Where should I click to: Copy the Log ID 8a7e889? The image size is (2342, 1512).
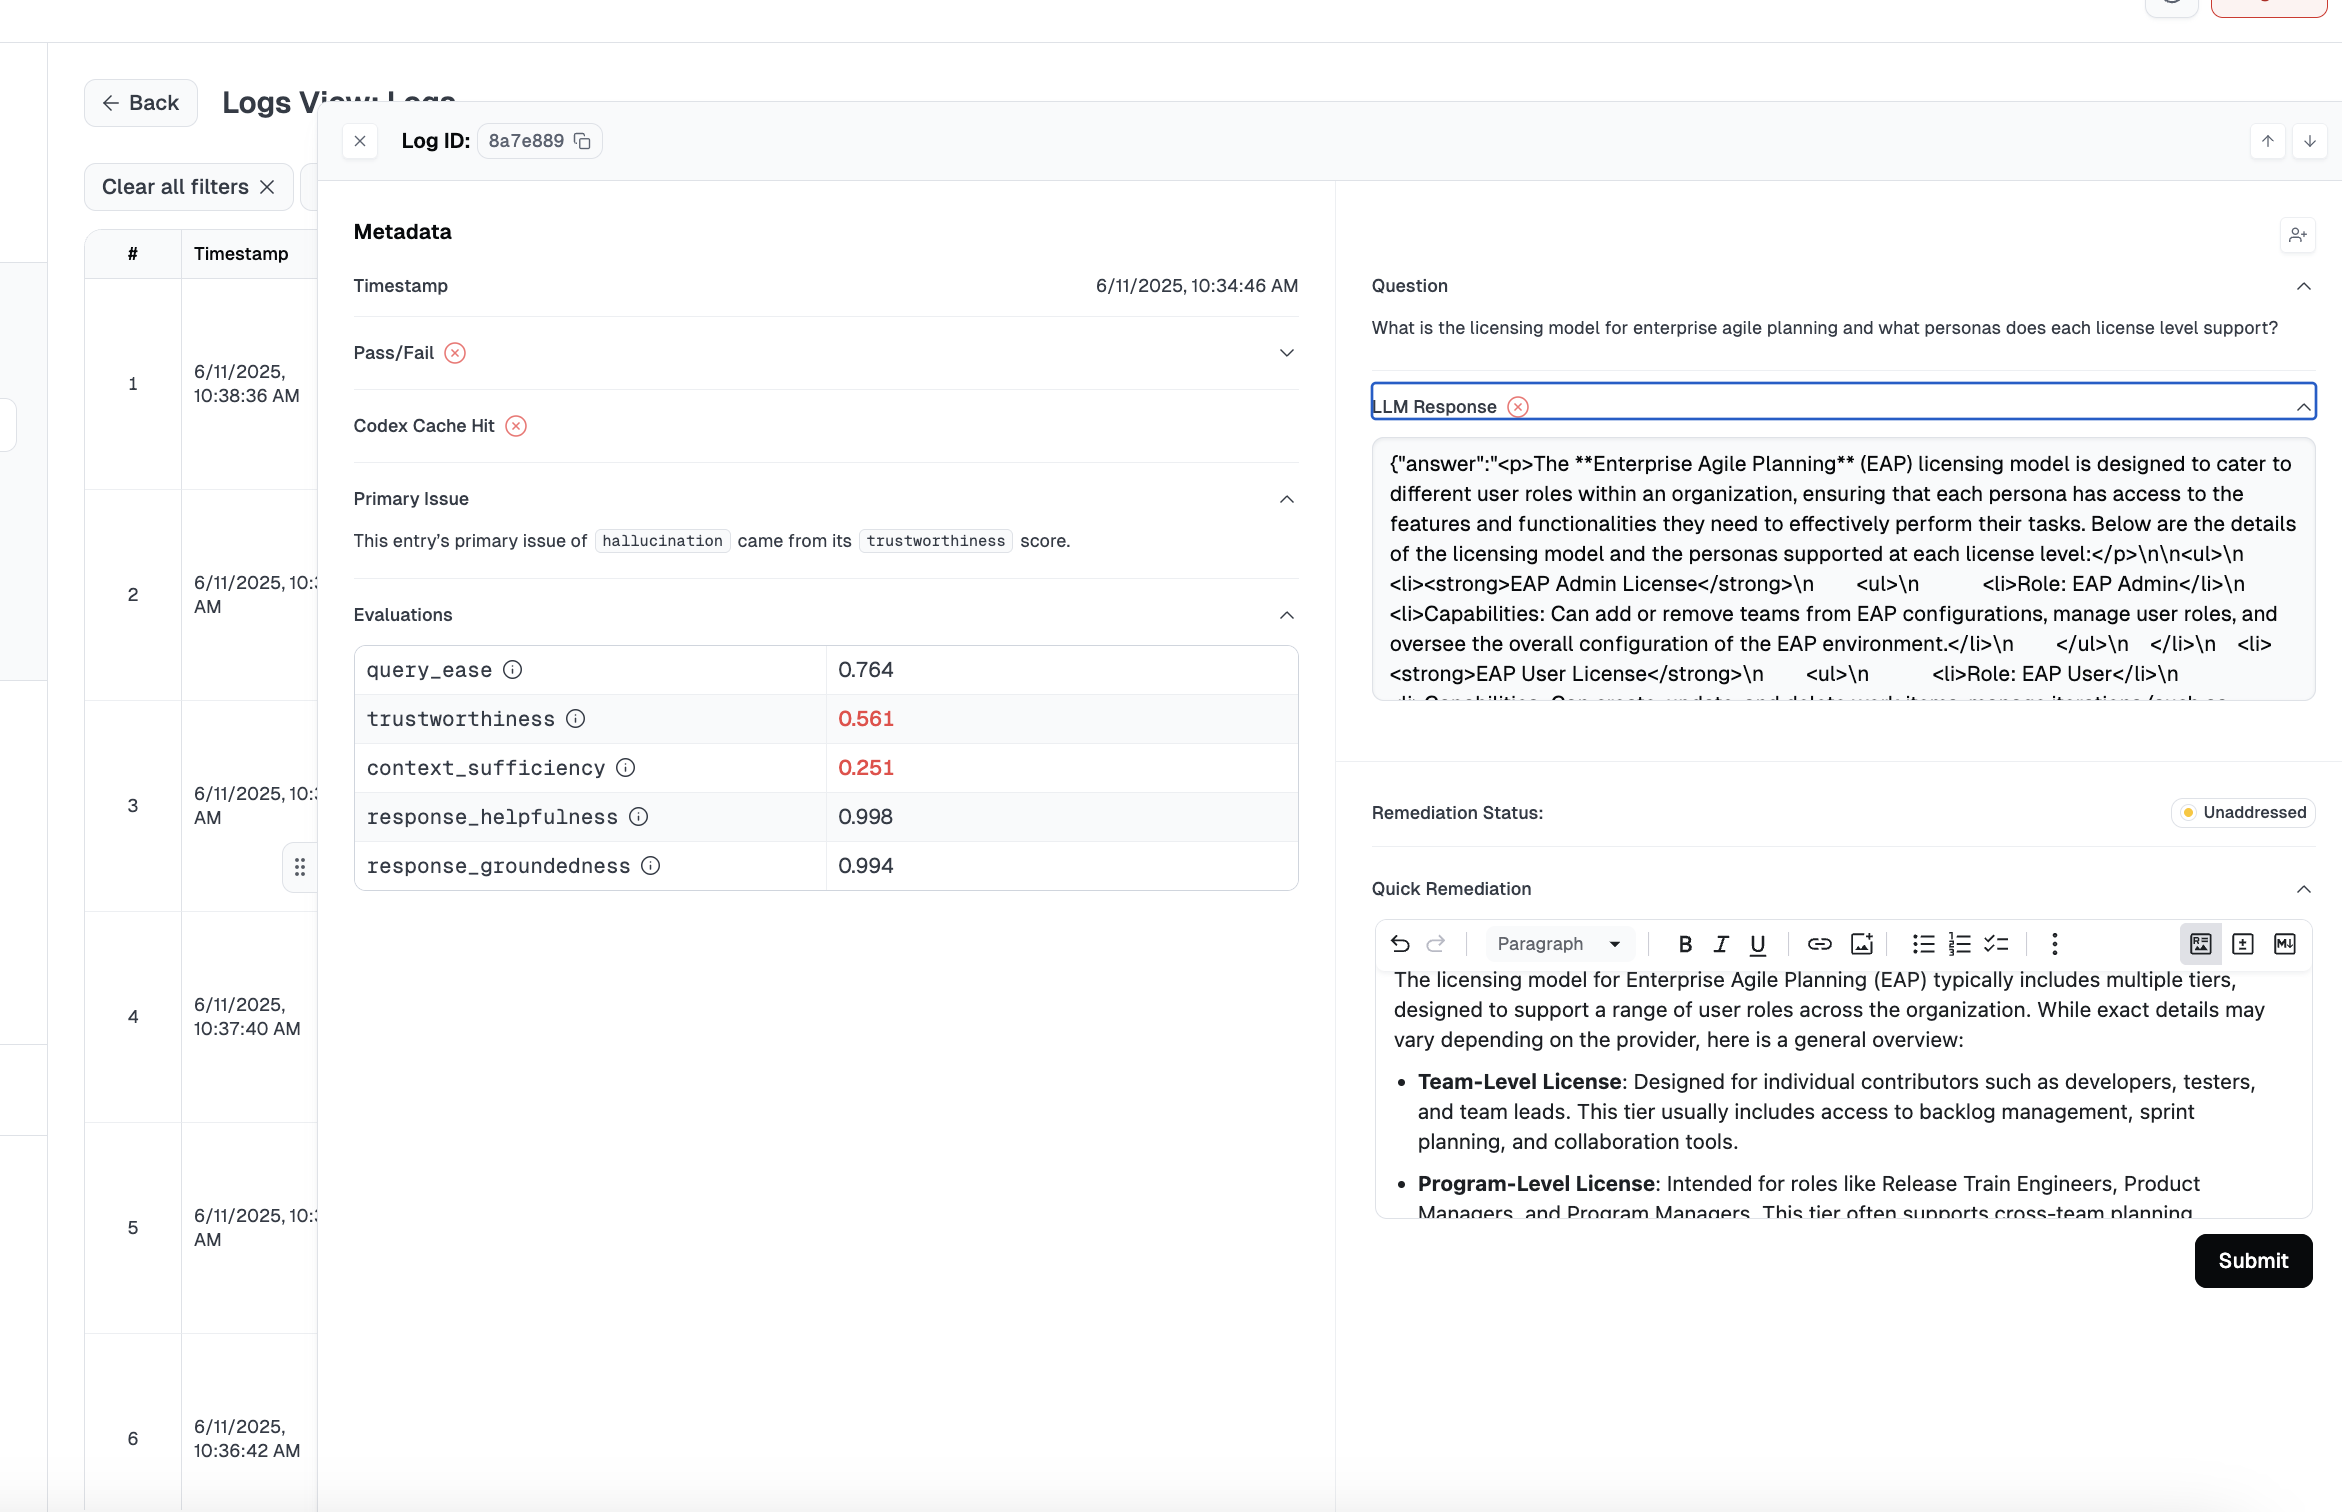coord(582,141)
